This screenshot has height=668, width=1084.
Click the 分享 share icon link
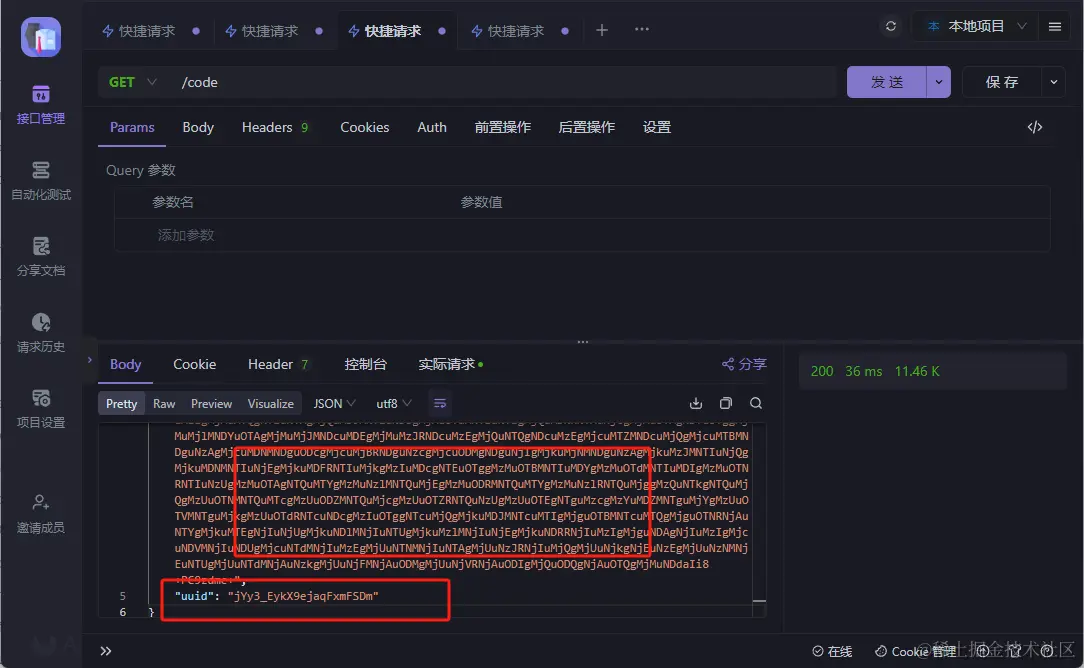(x=744, y=364)
